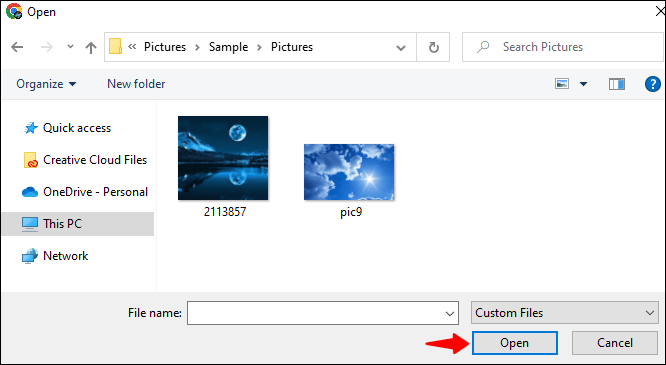Navigate up one folder level arrow
The image size is (666, 365).
[x=90, y=47]
